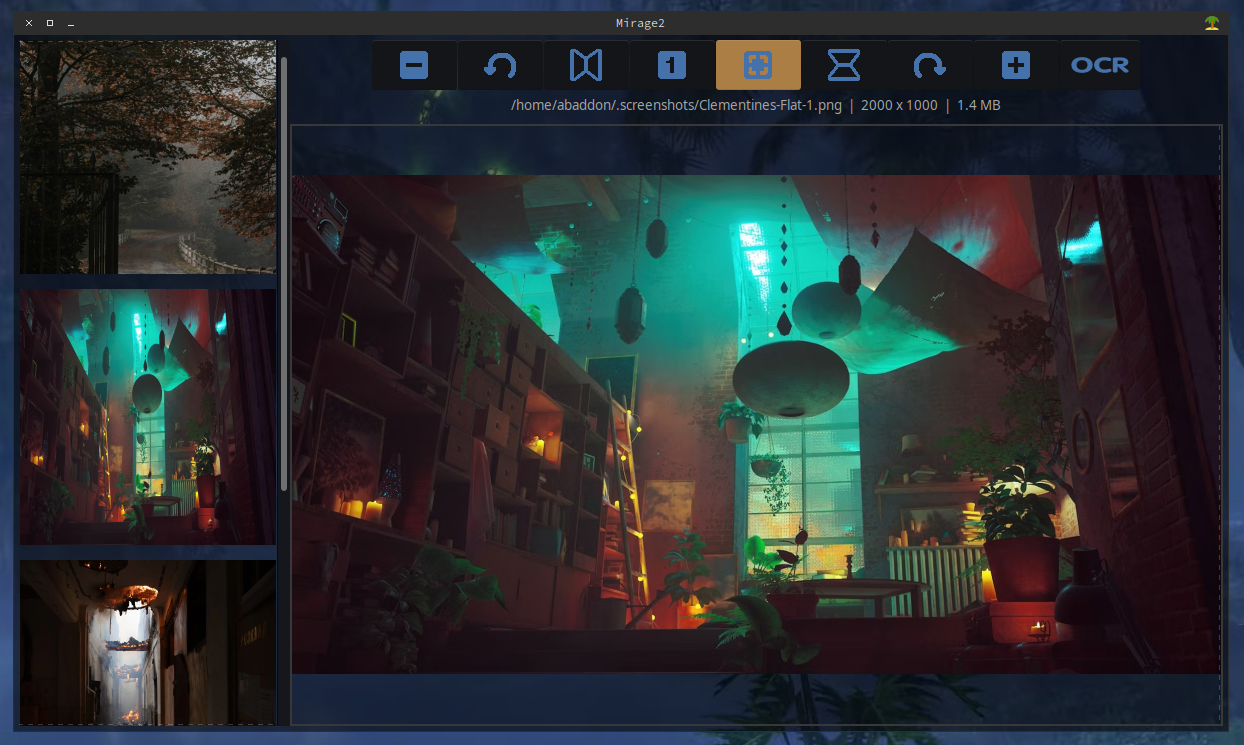This screenshot has height=745, width=1244.
Task: Zoom in with the plus icon
Action: (x=1016, y=65)
